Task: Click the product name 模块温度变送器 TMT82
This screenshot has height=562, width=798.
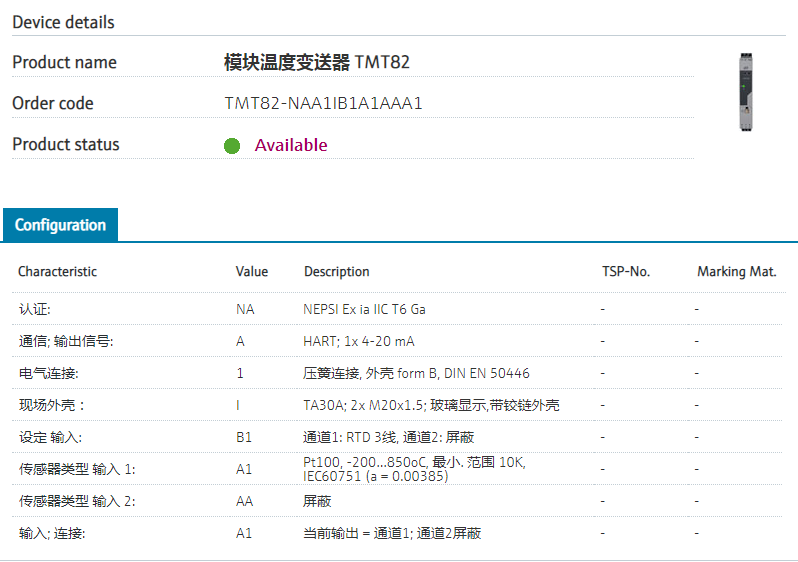Action: coord(317,62)
